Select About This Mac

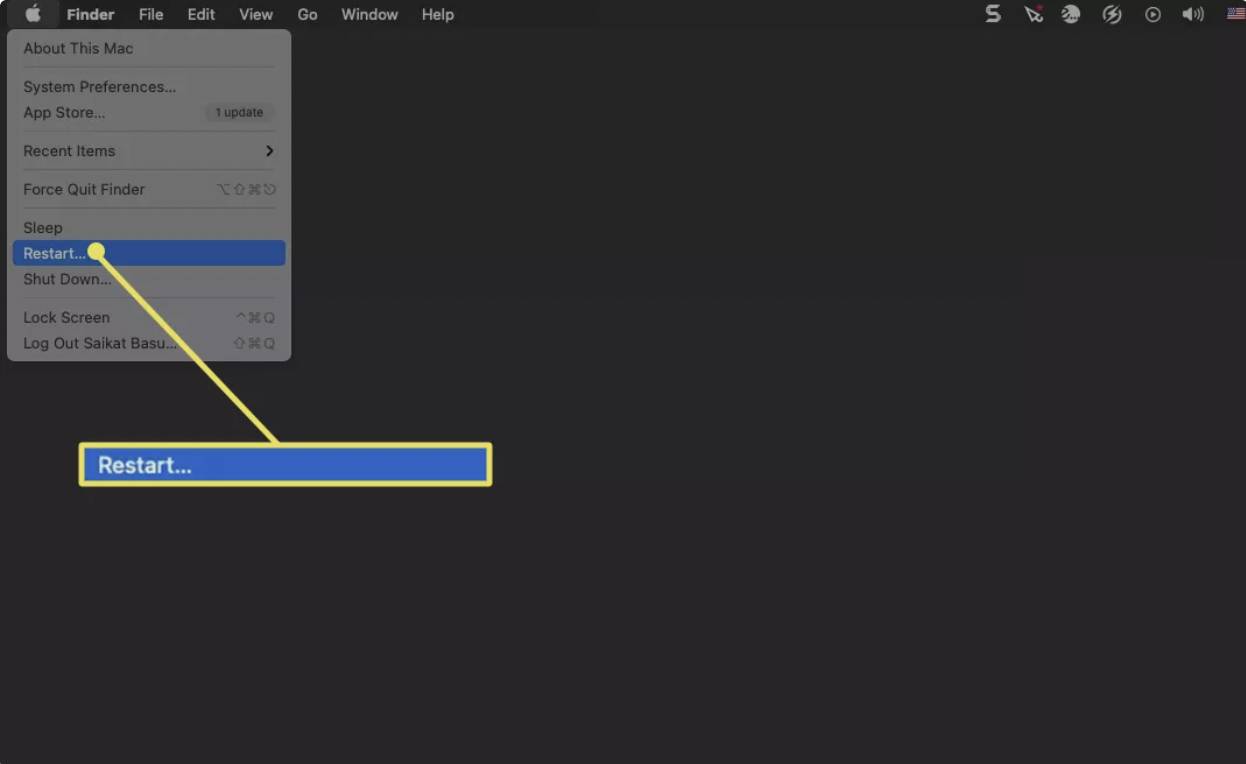click(x=78, y=48)
